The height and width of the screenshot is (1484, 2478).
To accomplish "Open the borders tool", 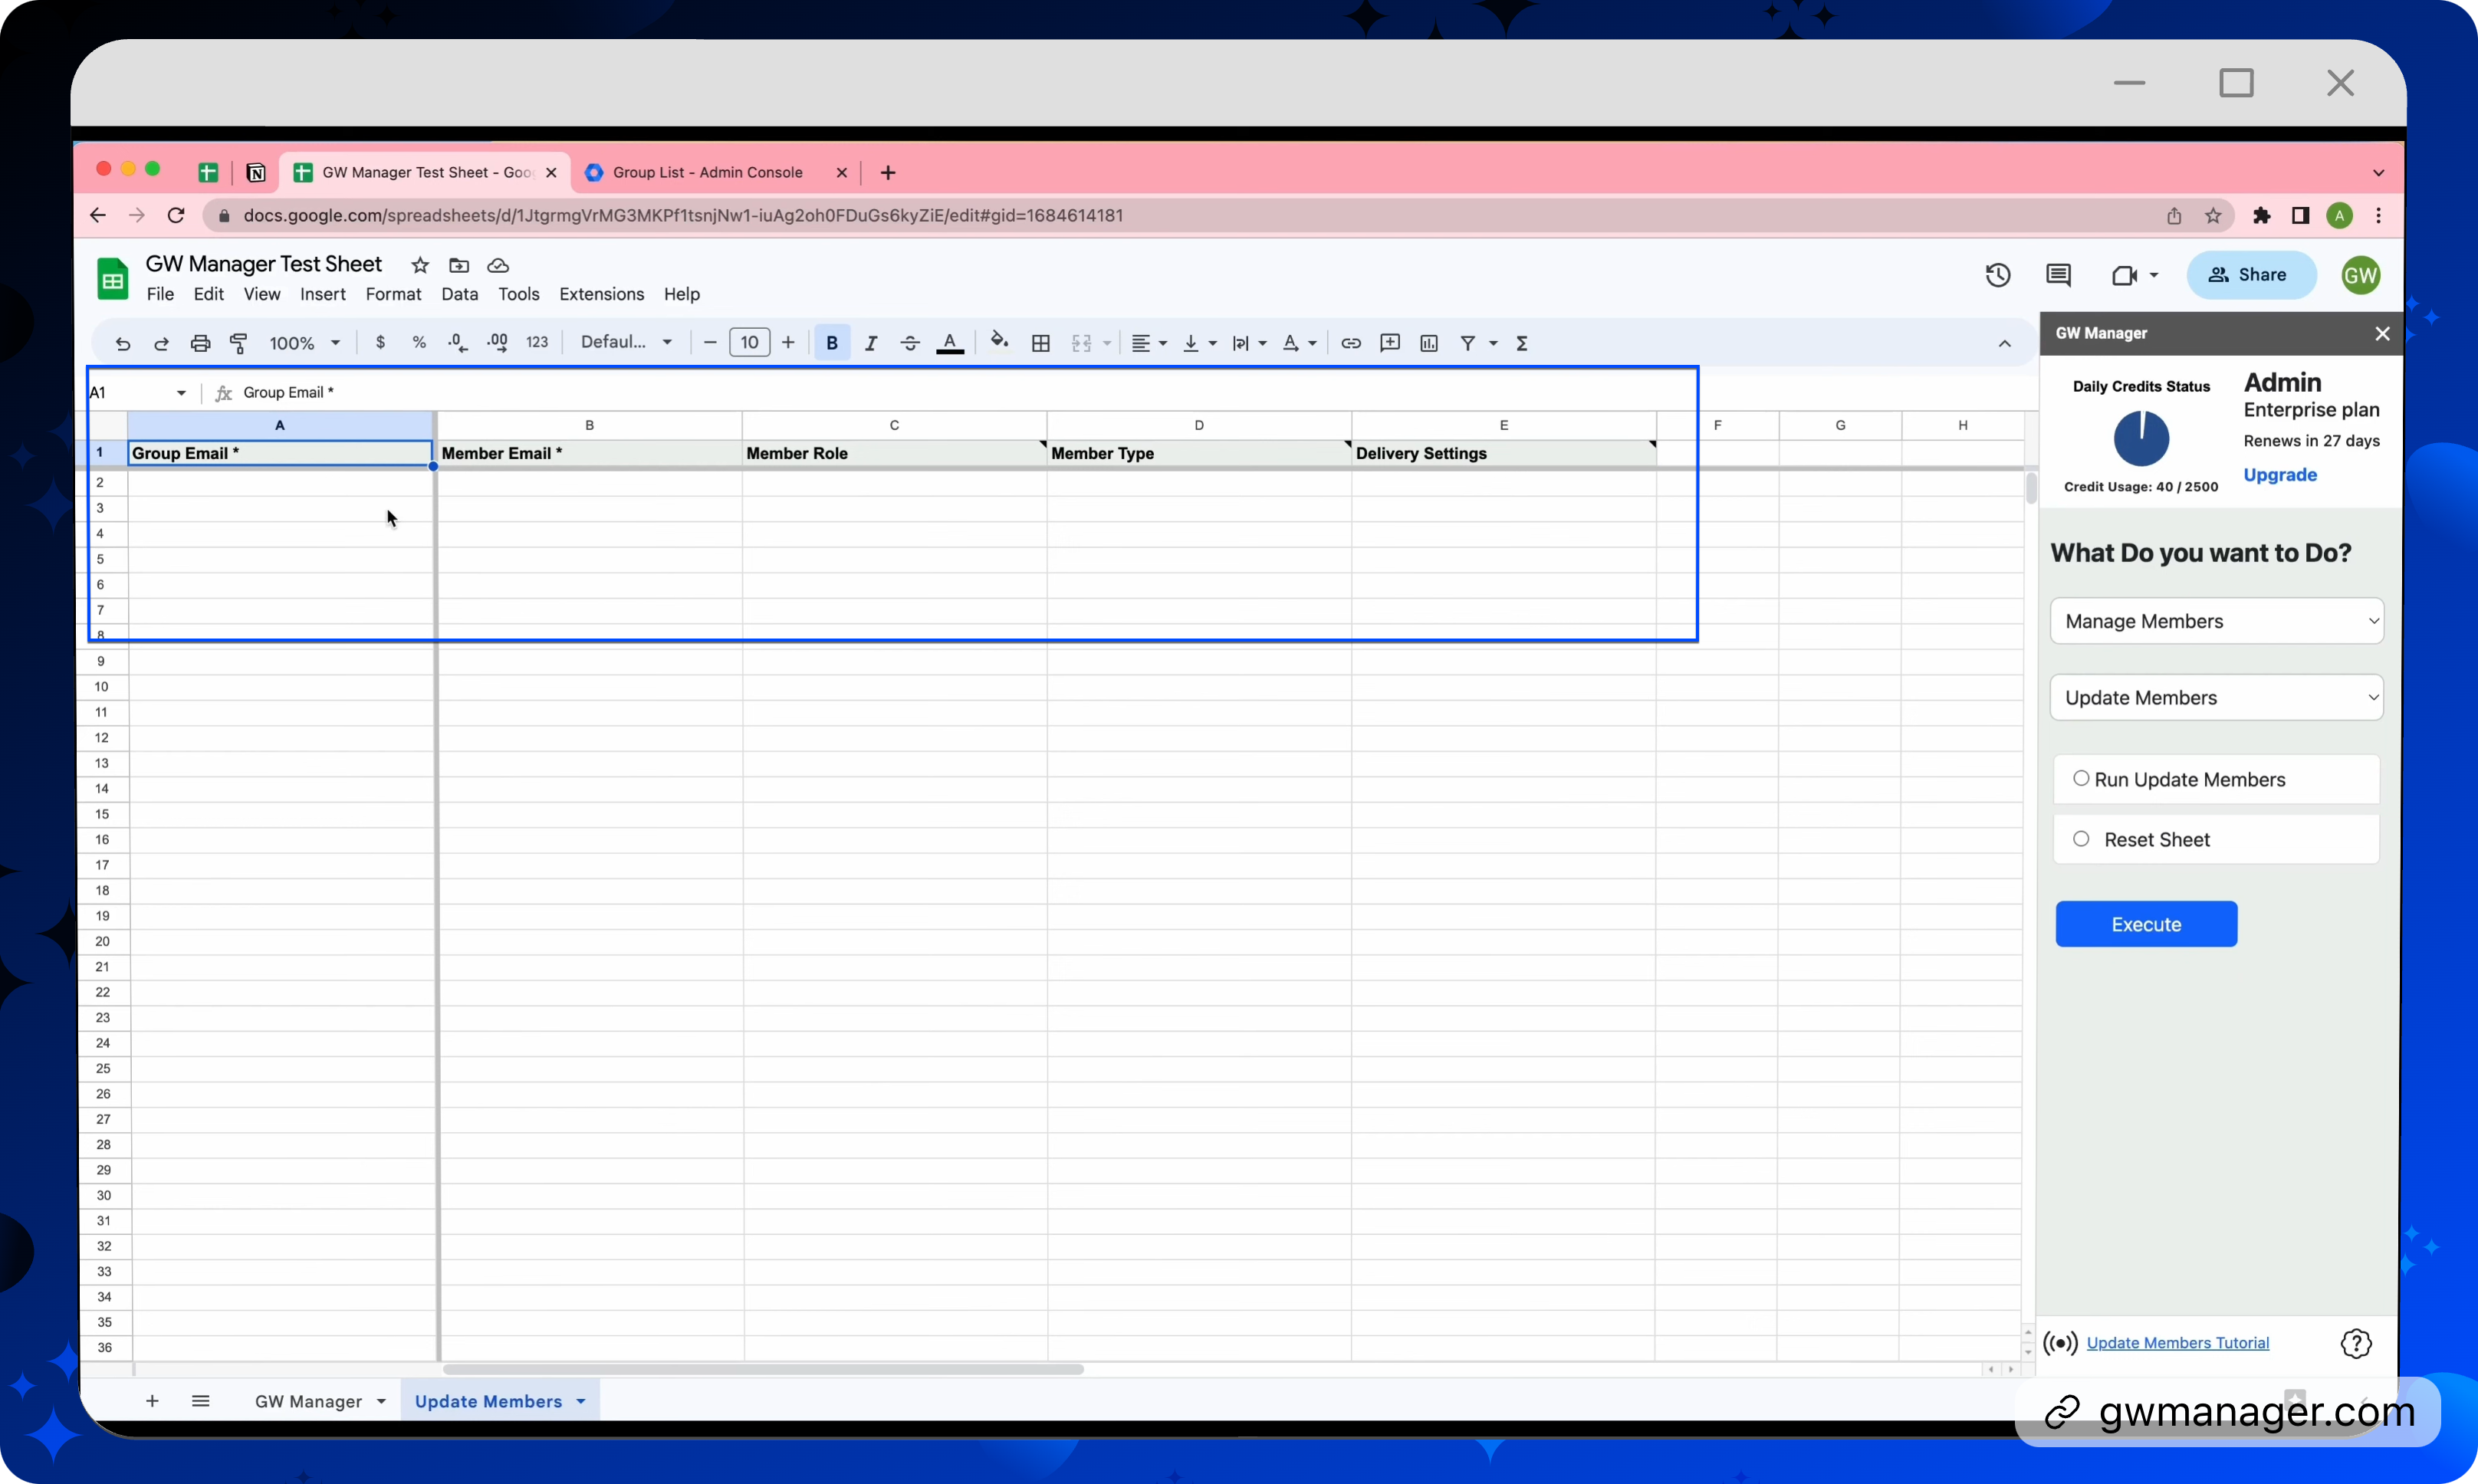I will [x=1040, y=342].
